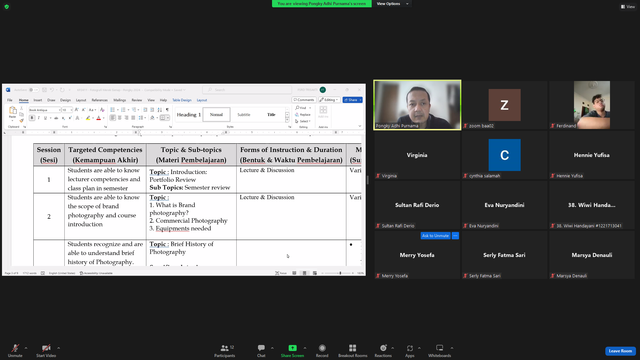Image resolution: width=640 pixels, height=360 pixels.
Task: Open the Participants panel
Action: pyautogui.click(x=224, y=350)
